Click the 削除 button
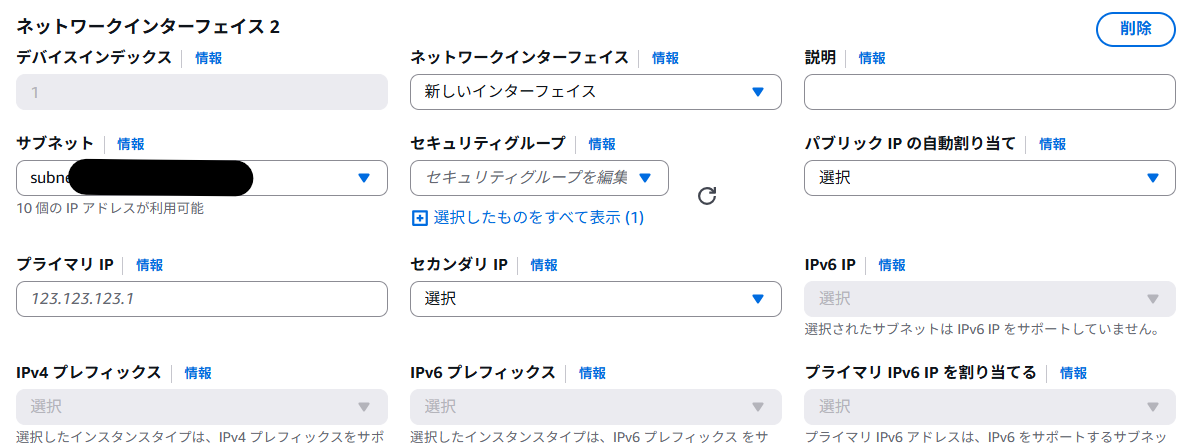Screen dimensions: 1192x448 coord(1135,29)
